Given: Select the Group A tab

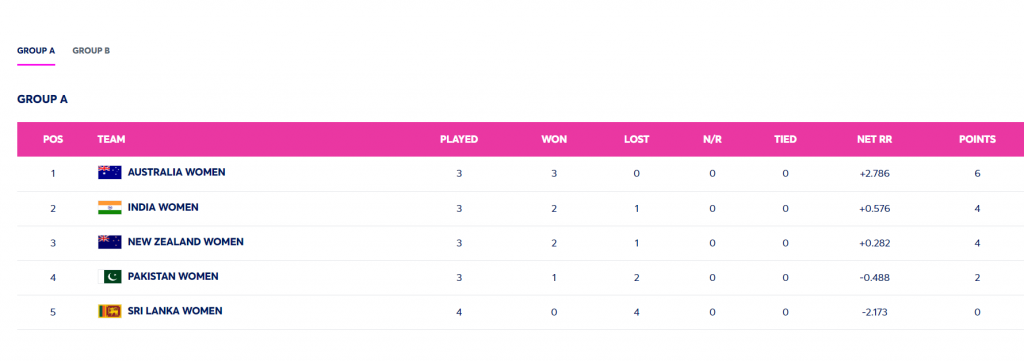Looking at the screenshot, I should (x=36, y=50).
